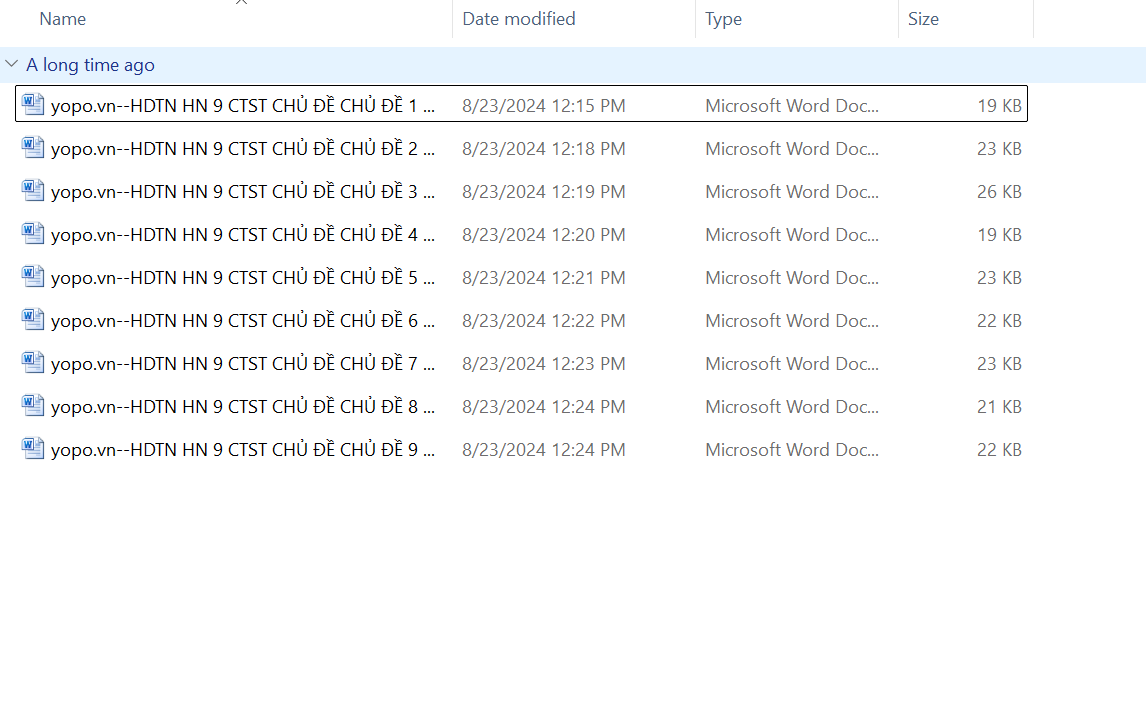Sort files by Size column header
This screenshot has height=724, width=1146.
click(923, 19)
